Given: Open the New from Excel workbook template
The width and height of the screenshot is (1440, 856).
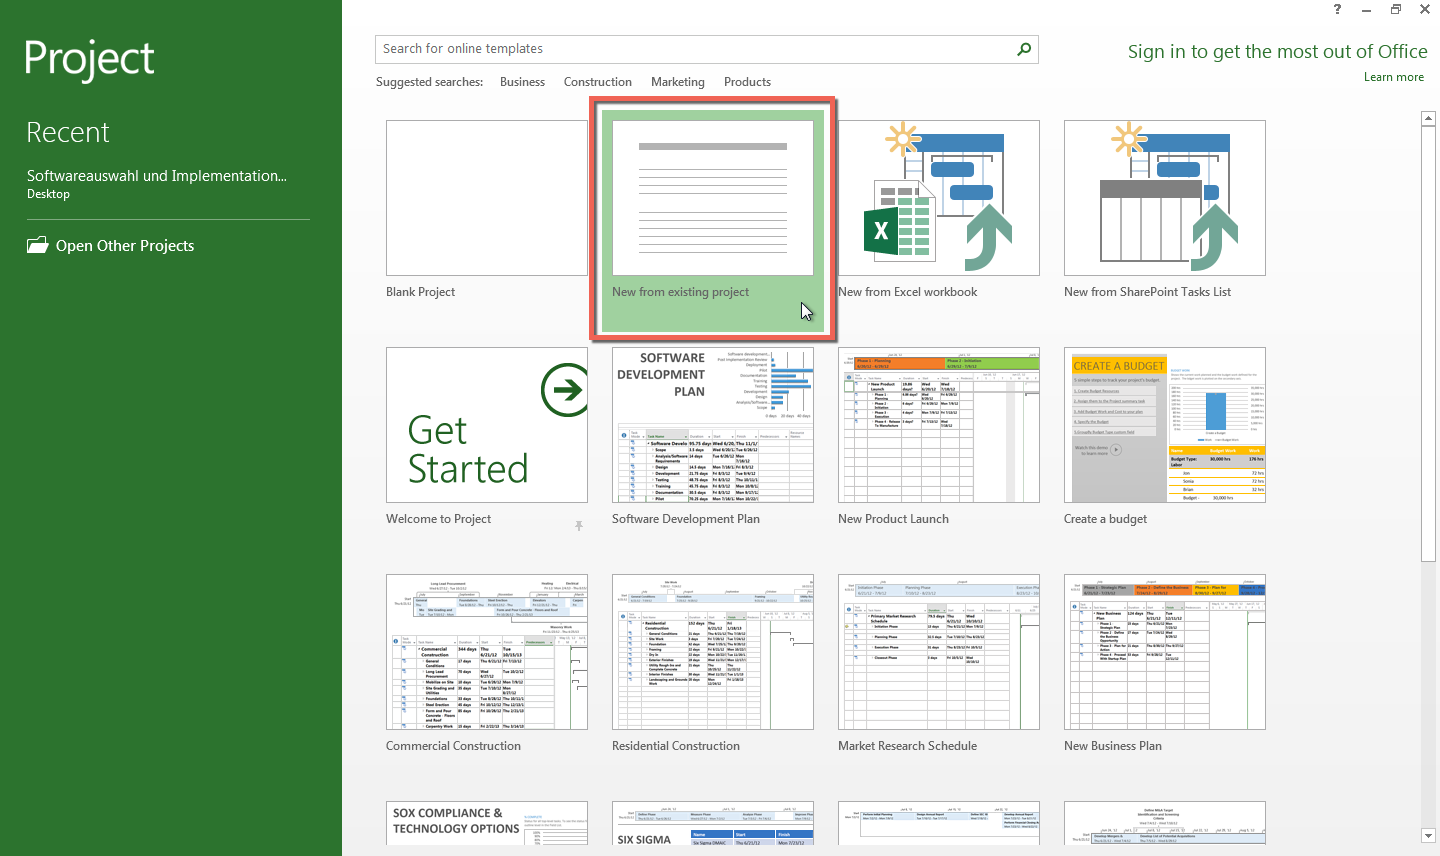Looking at the screenshot, I should [938, 197].
